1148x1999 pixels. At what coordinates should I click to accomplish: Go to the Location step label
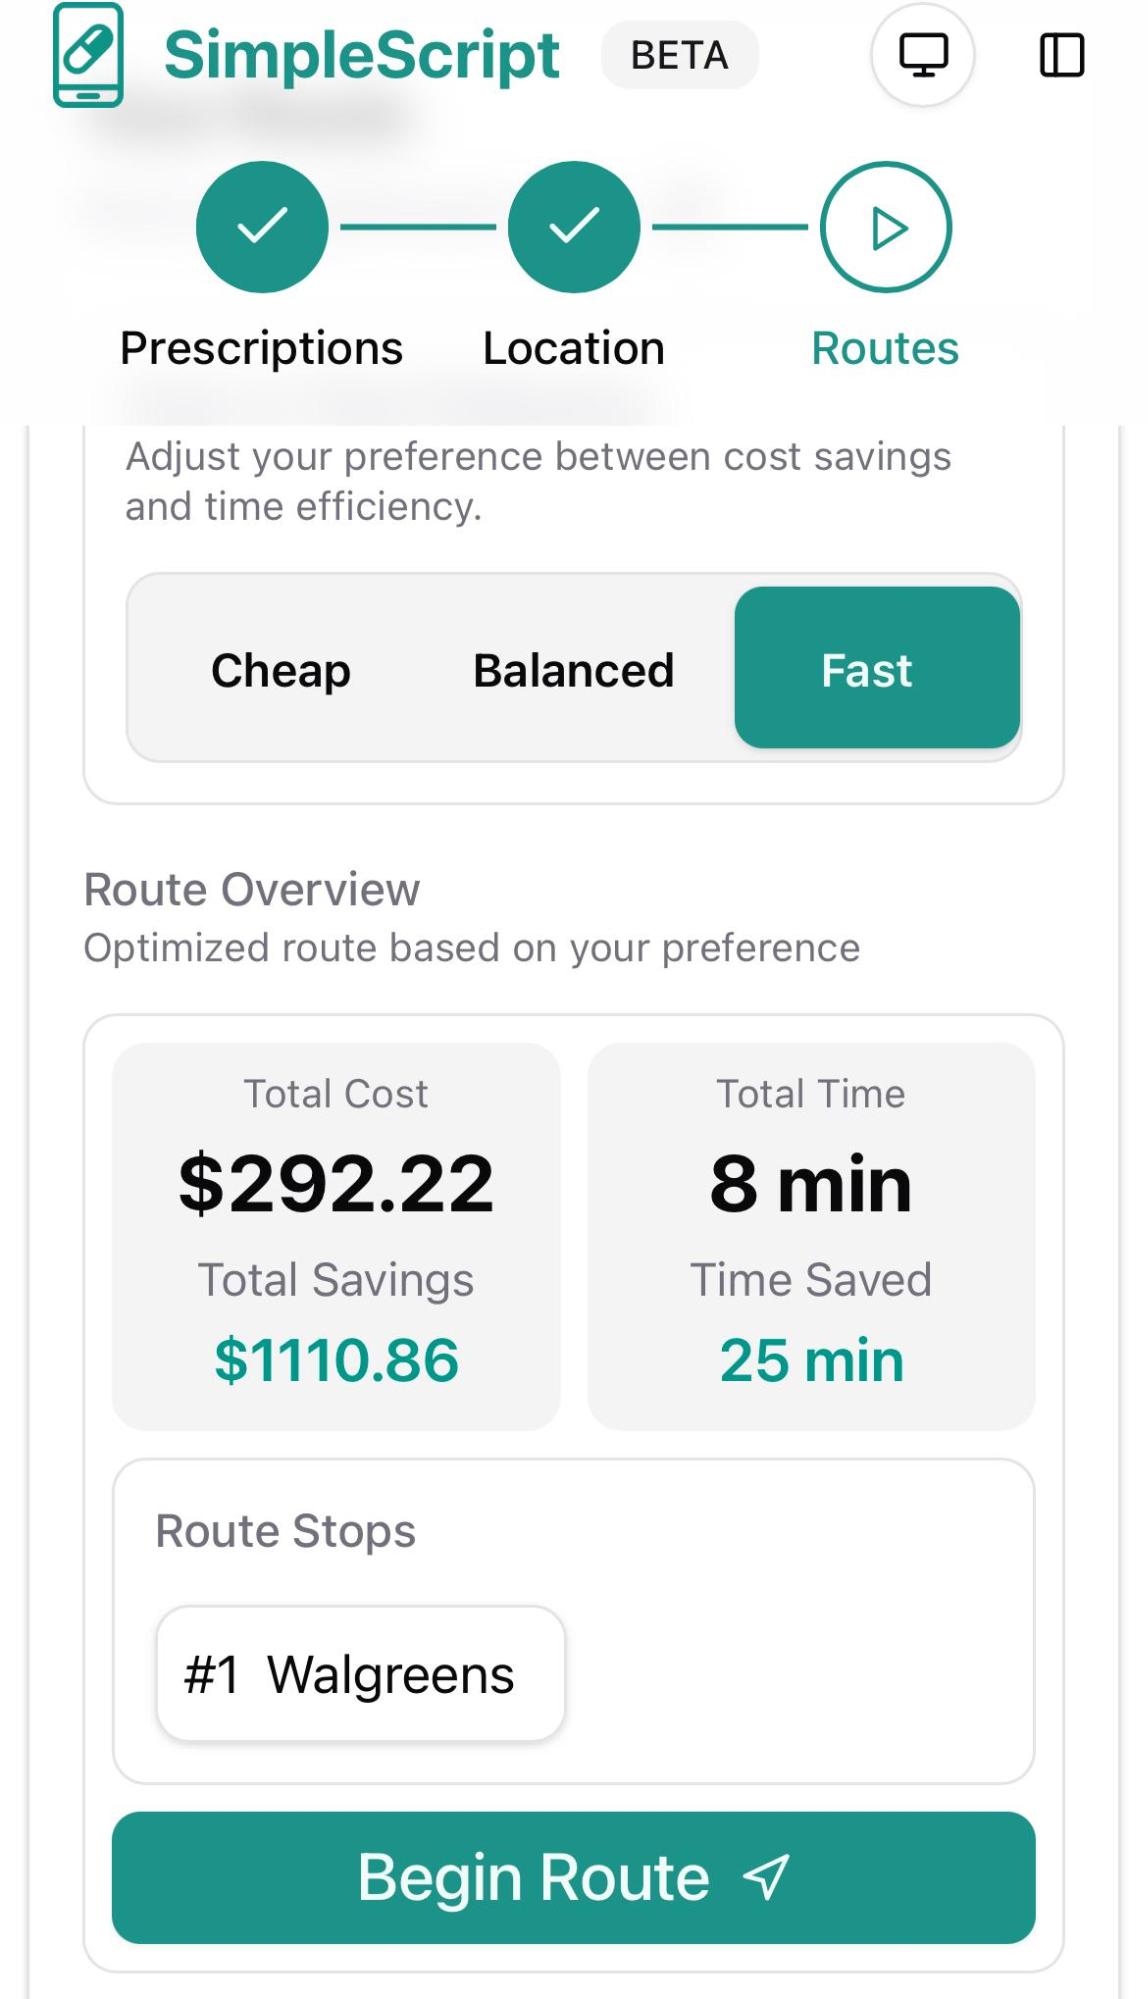click(573, 348)
